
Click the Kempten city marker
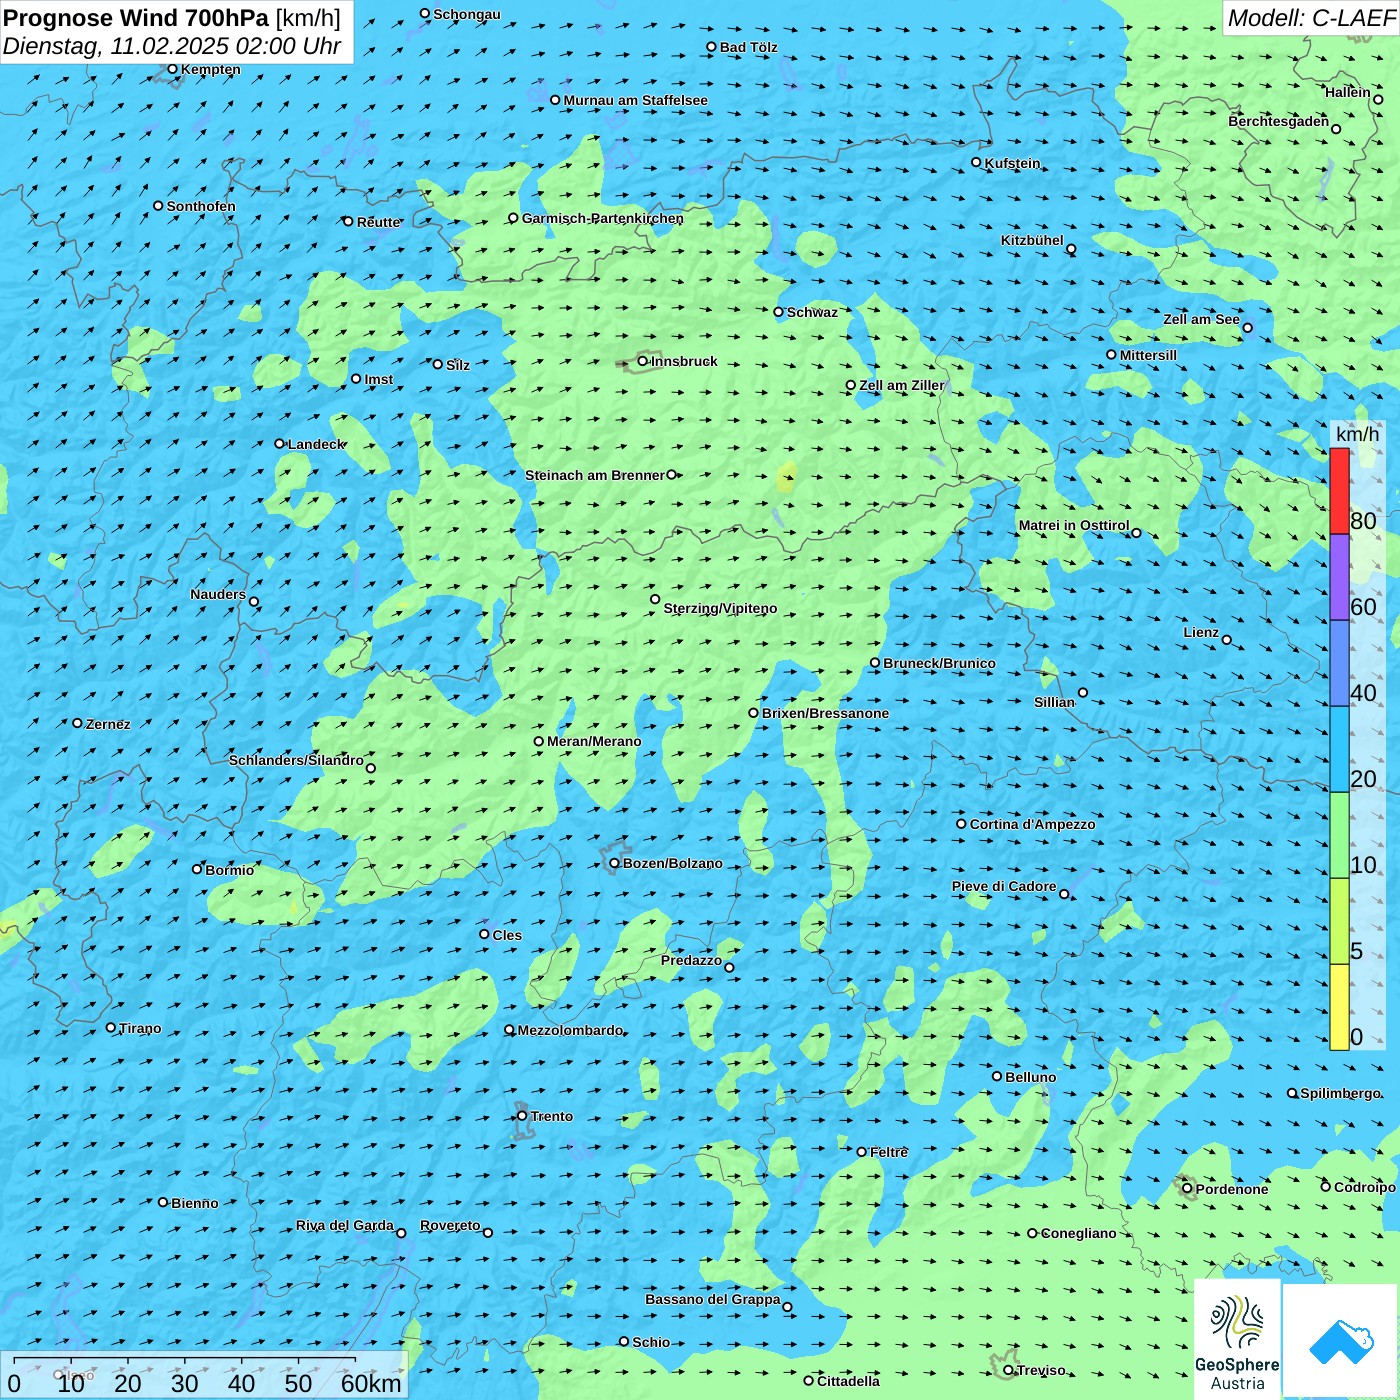coord(172,69)
